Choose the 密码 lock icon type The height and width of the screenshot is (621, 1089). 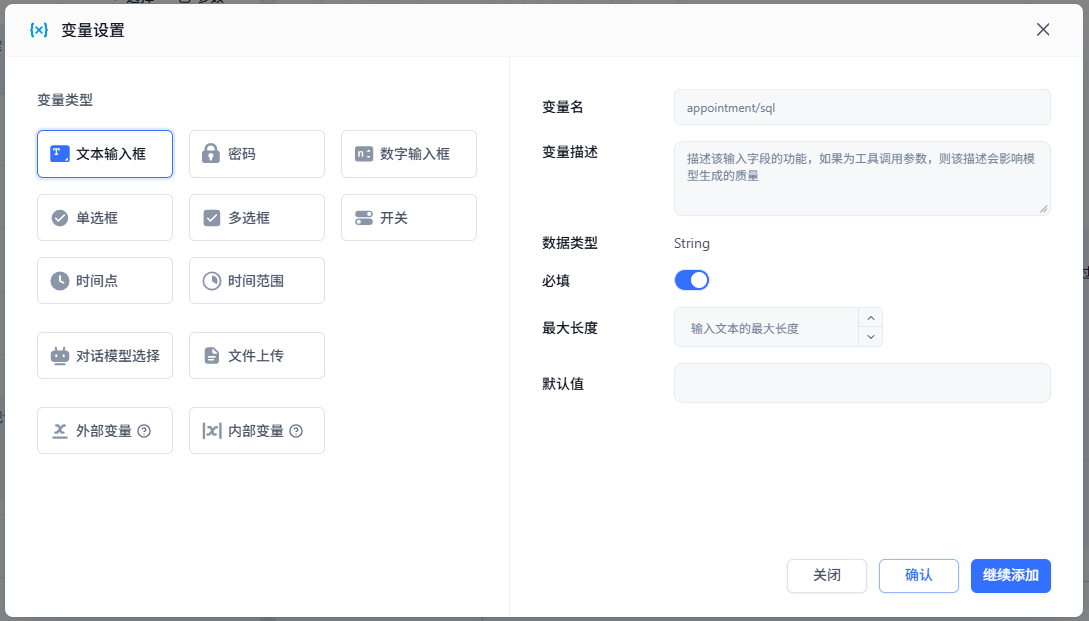tap(256, 154)
